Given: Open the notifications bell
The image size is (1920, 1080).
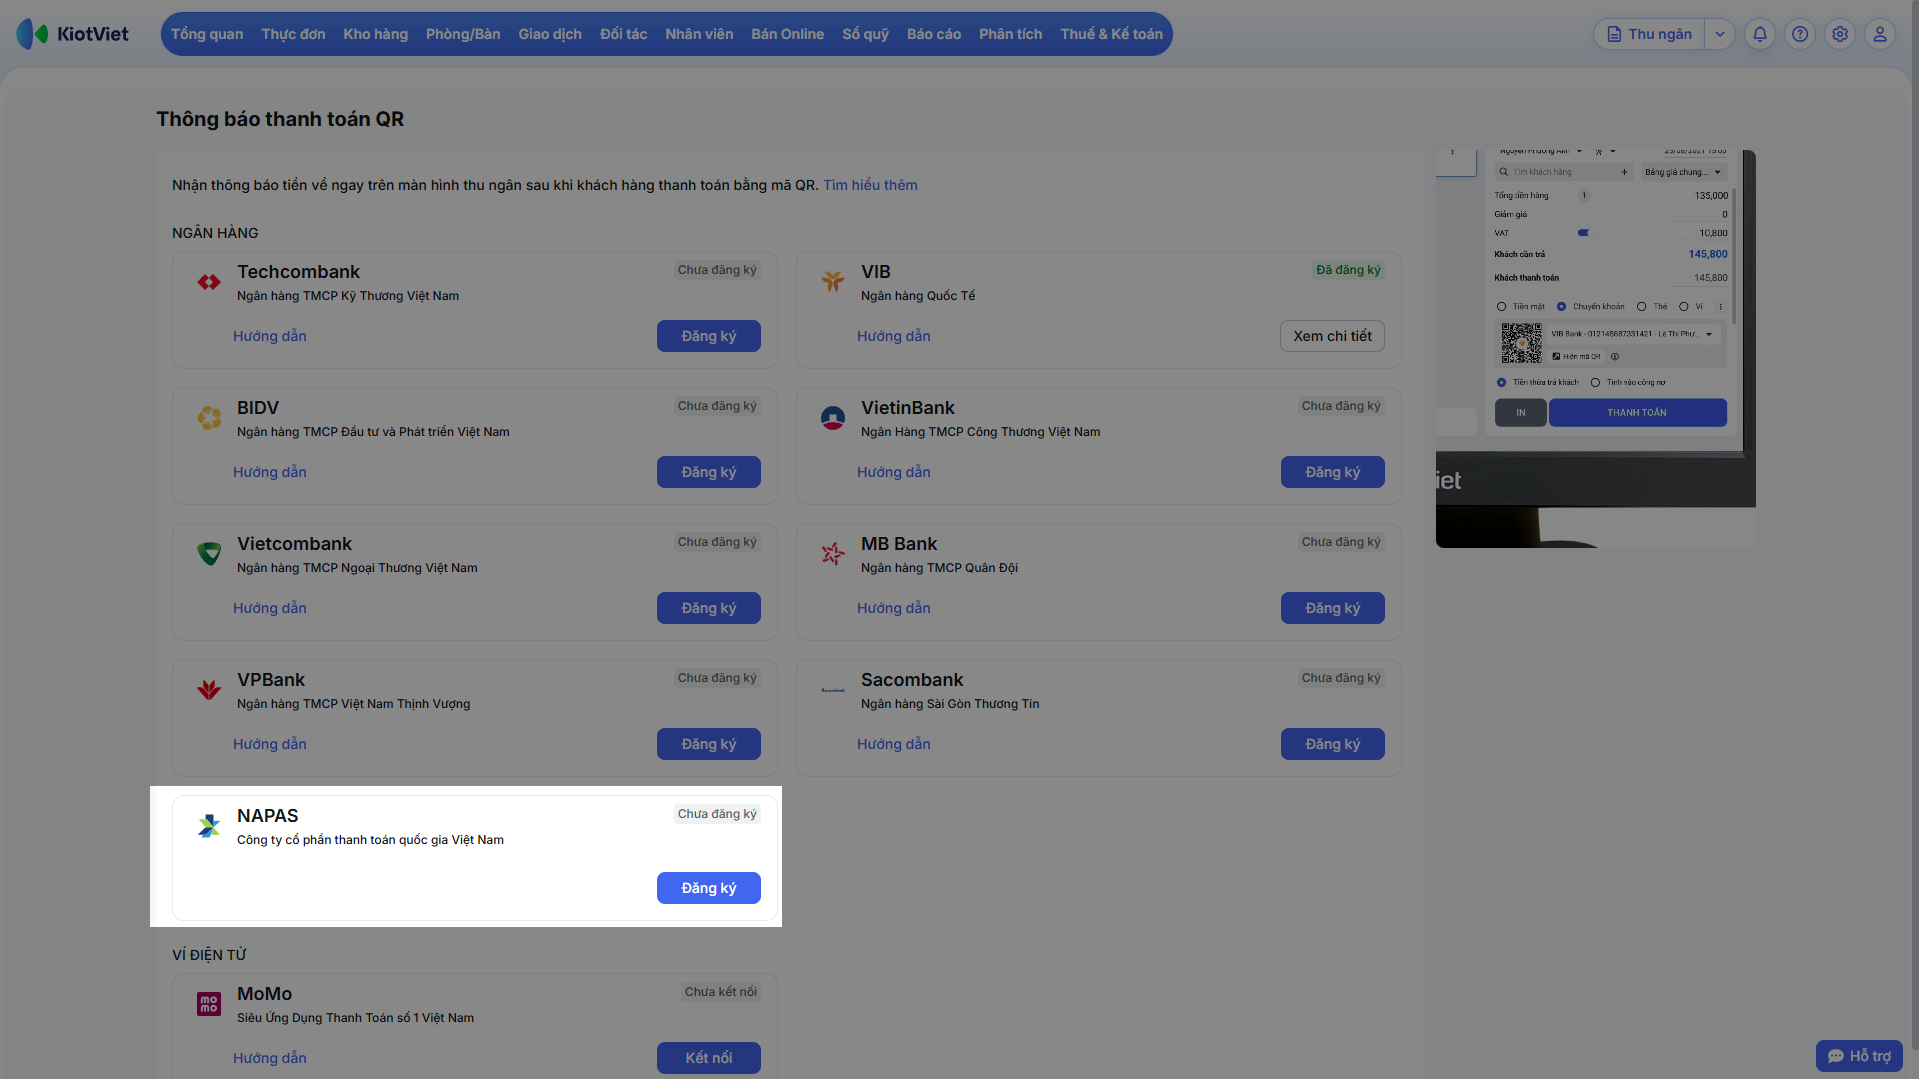Looking at the screenshot, I should (1760, 34).
